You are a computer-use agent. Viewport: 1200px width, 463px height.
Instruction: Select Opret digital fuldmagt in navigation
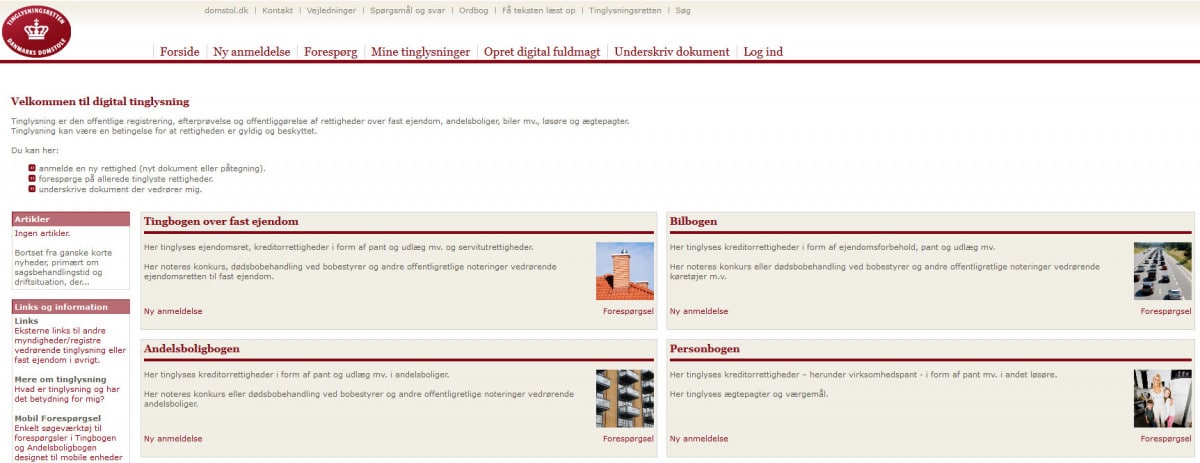(542, 52)
